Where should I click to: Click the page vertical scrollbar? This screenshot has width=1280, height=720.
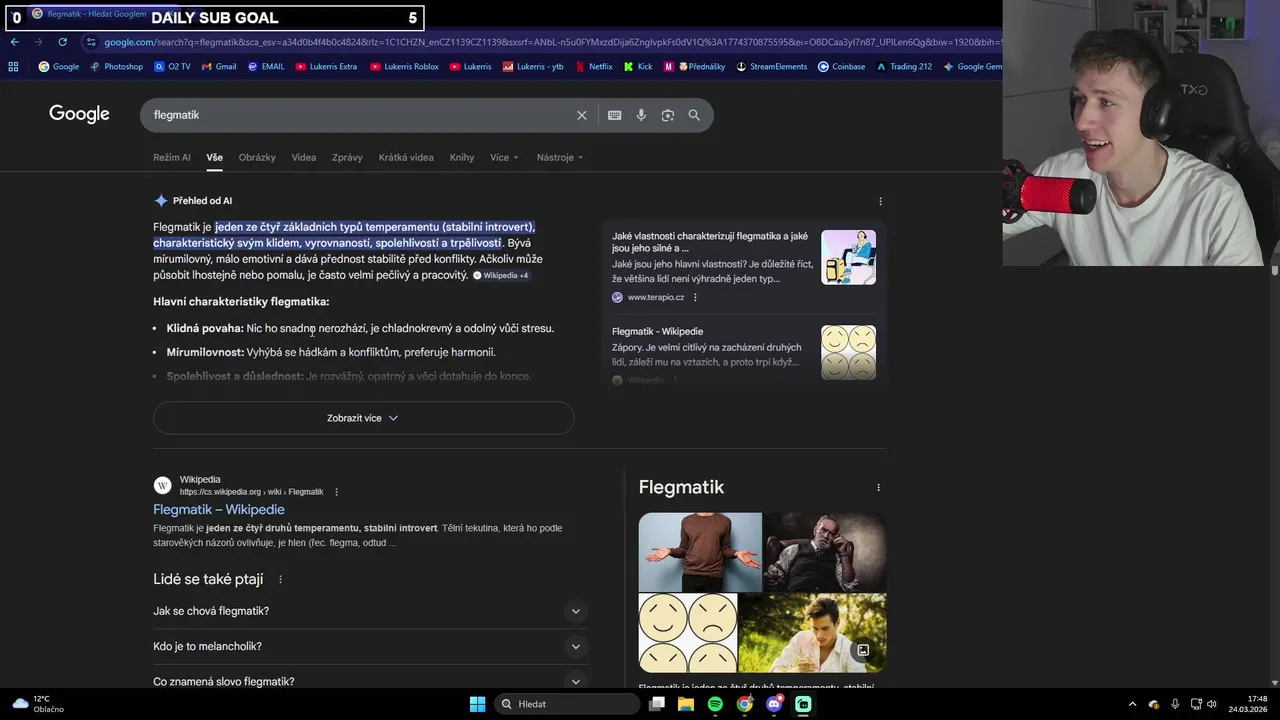click(x=1274, y=271)
